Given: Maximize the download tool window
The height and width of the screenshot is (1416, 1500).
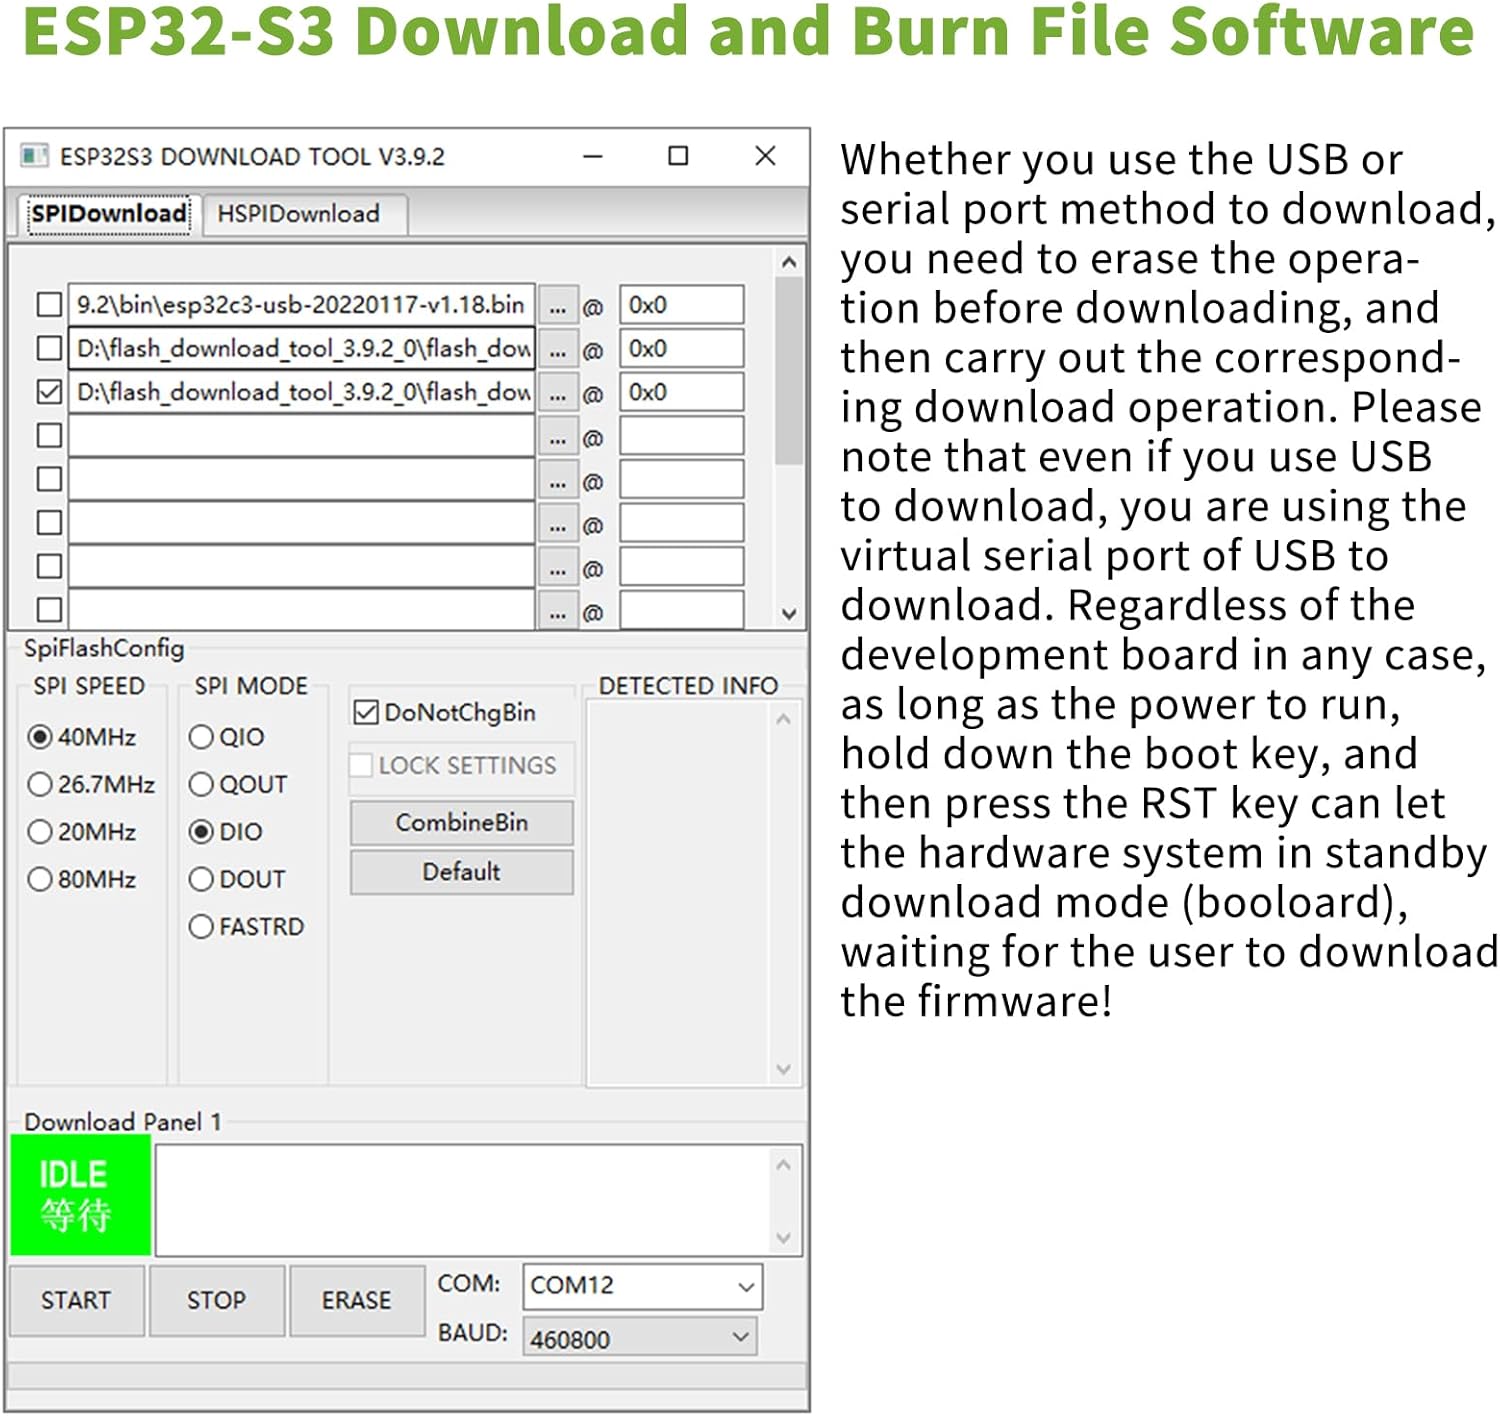Looking at the screenshot, I should pos(678,156).
